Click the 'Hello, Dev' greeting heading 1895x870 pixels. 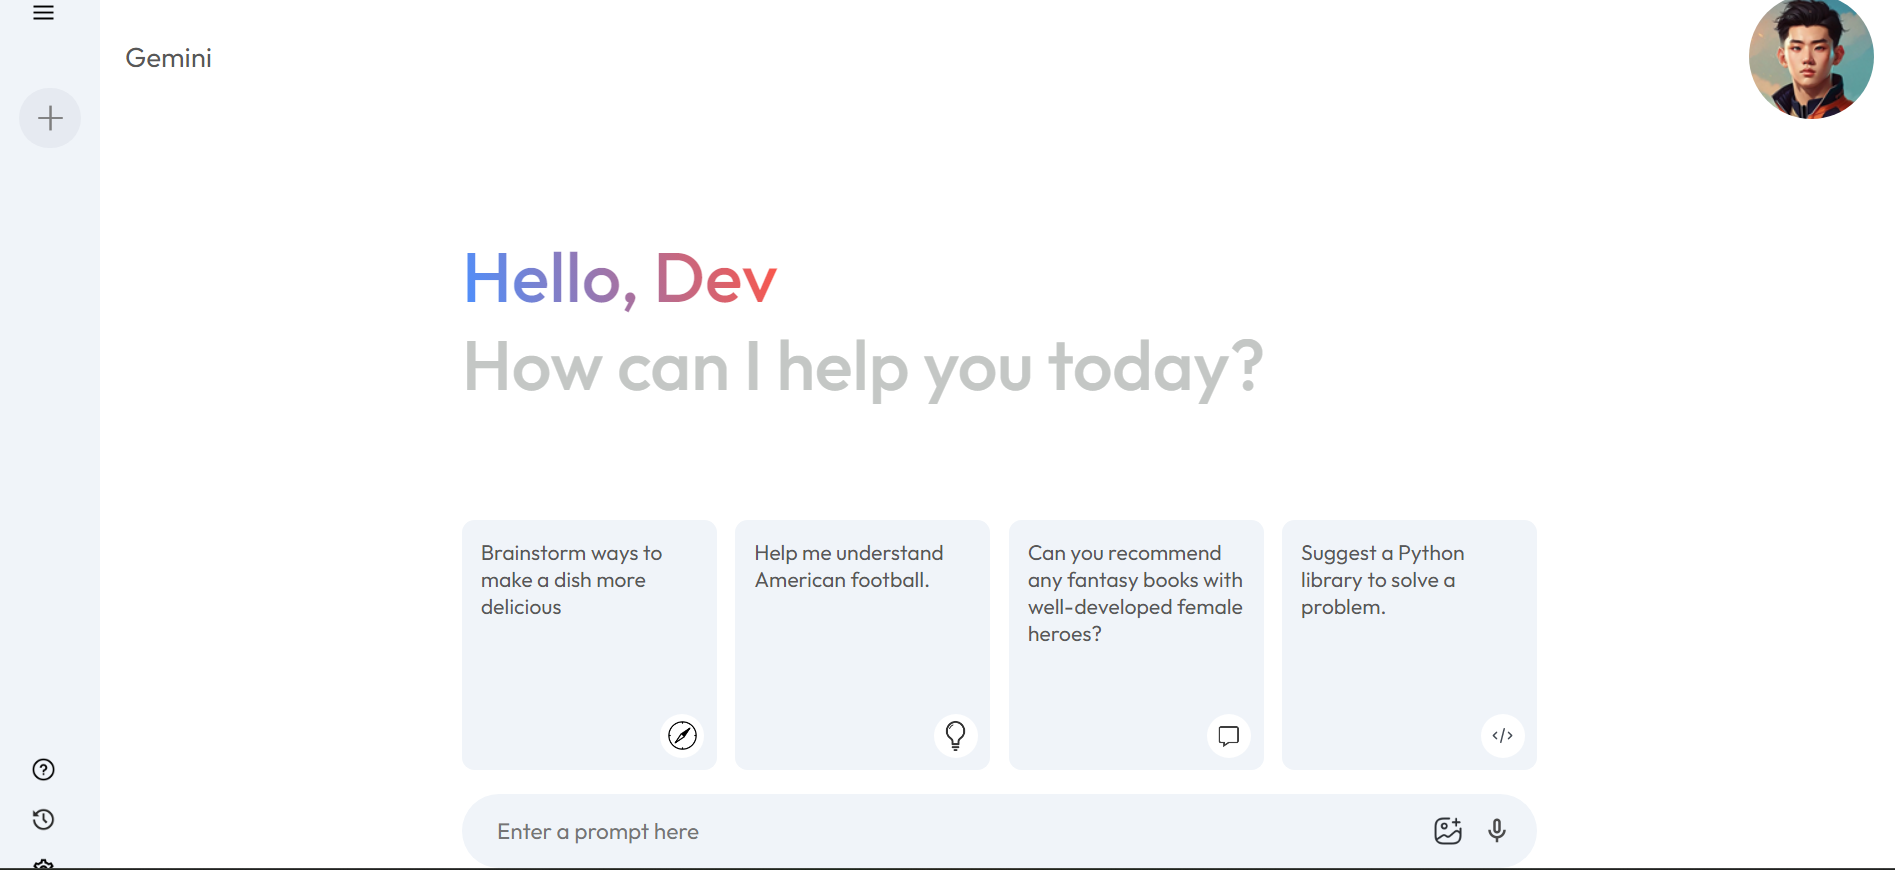tap(620, 278)
